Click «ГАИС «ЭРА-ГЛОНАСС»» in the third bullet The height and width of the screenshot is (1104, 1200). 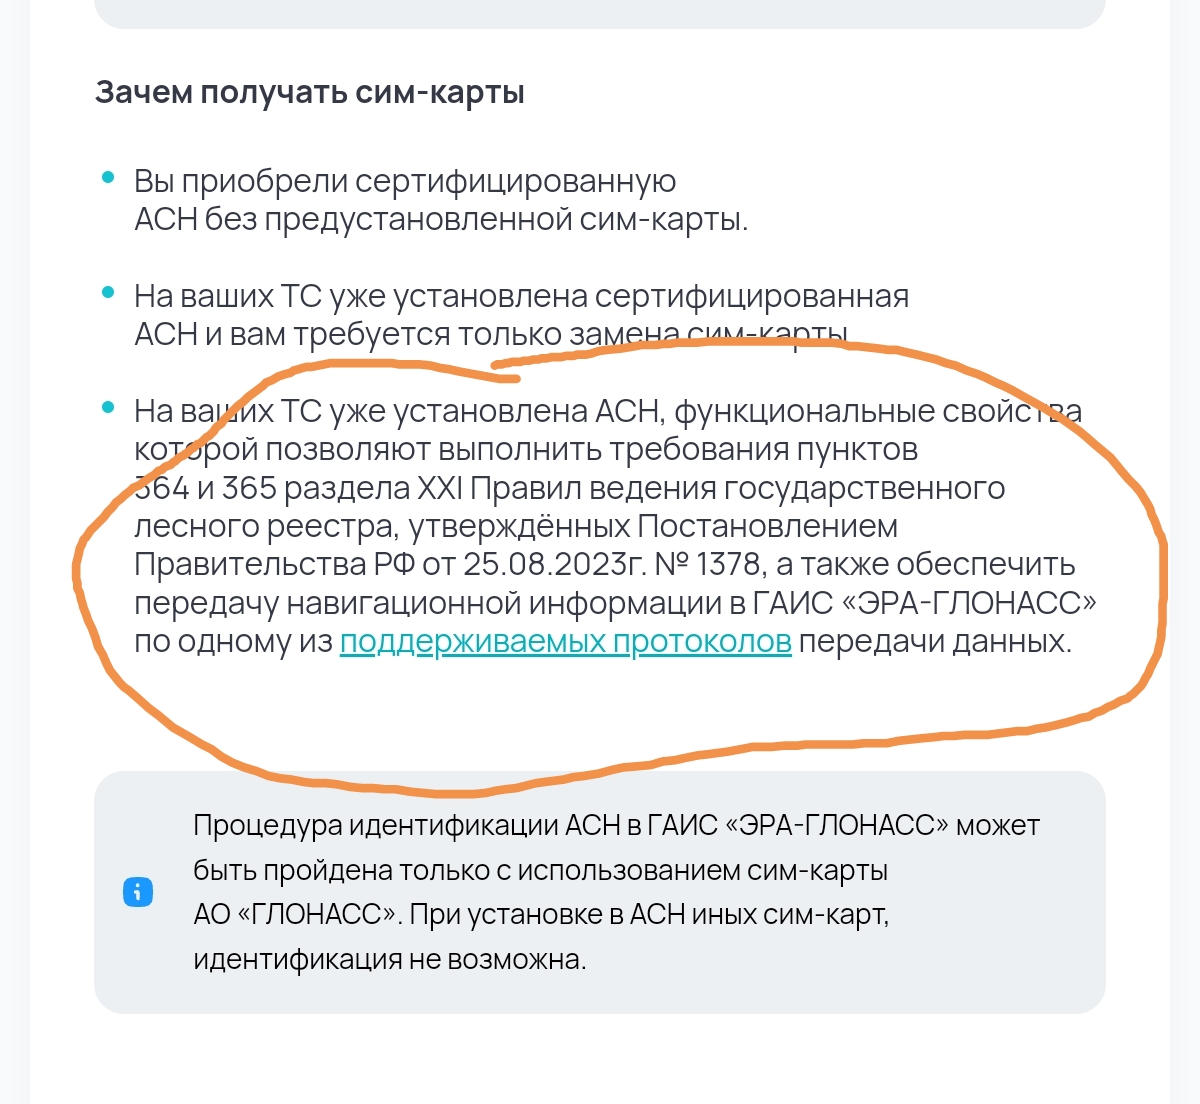click(x=924, y=604)
